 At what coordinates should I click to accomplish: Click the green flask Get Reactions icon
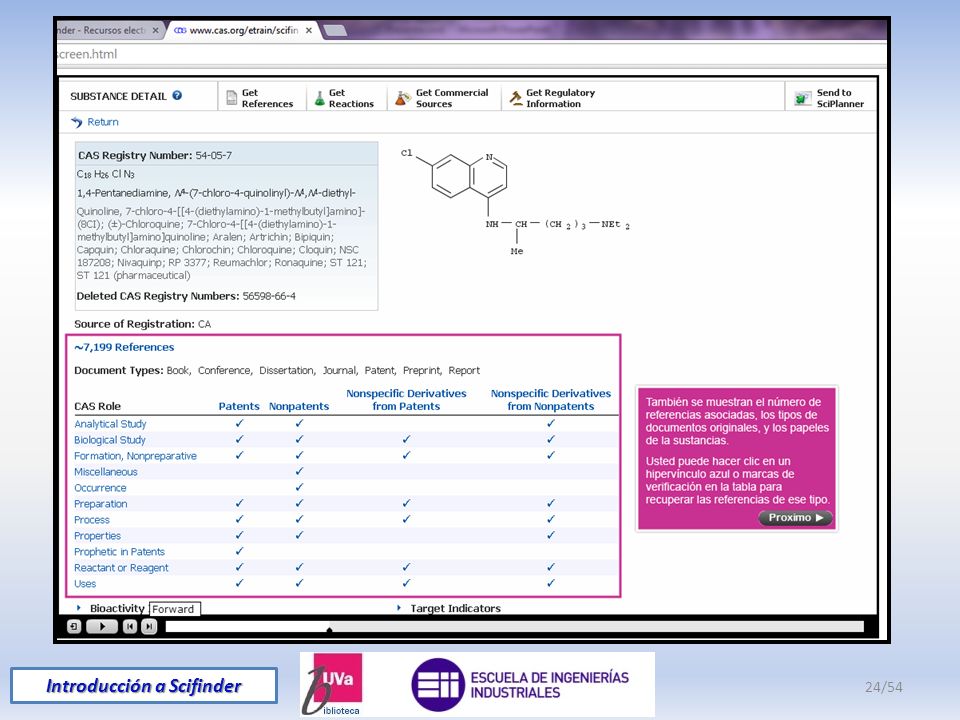click(x=320, y=98)
